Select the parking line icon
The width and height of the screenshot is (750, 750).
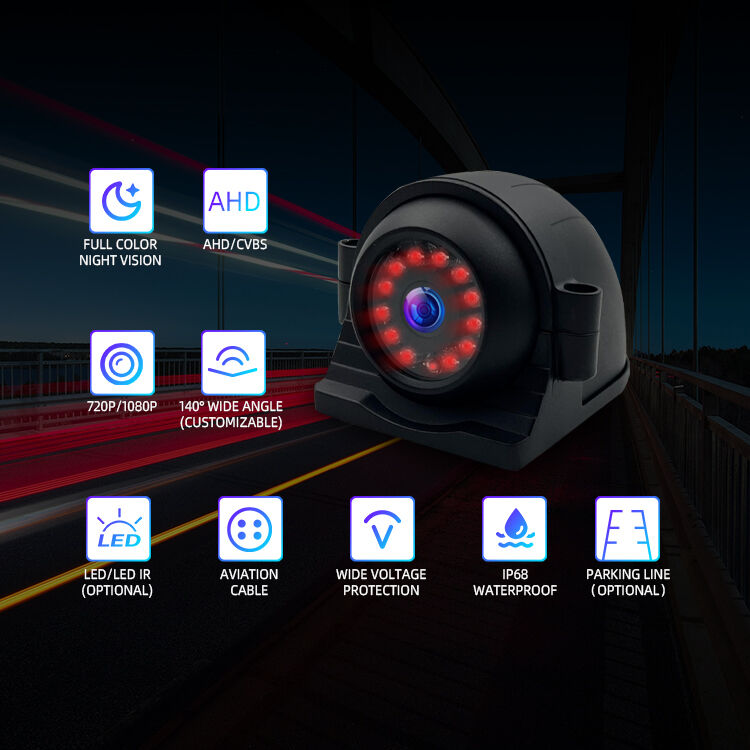click(628, 529)
